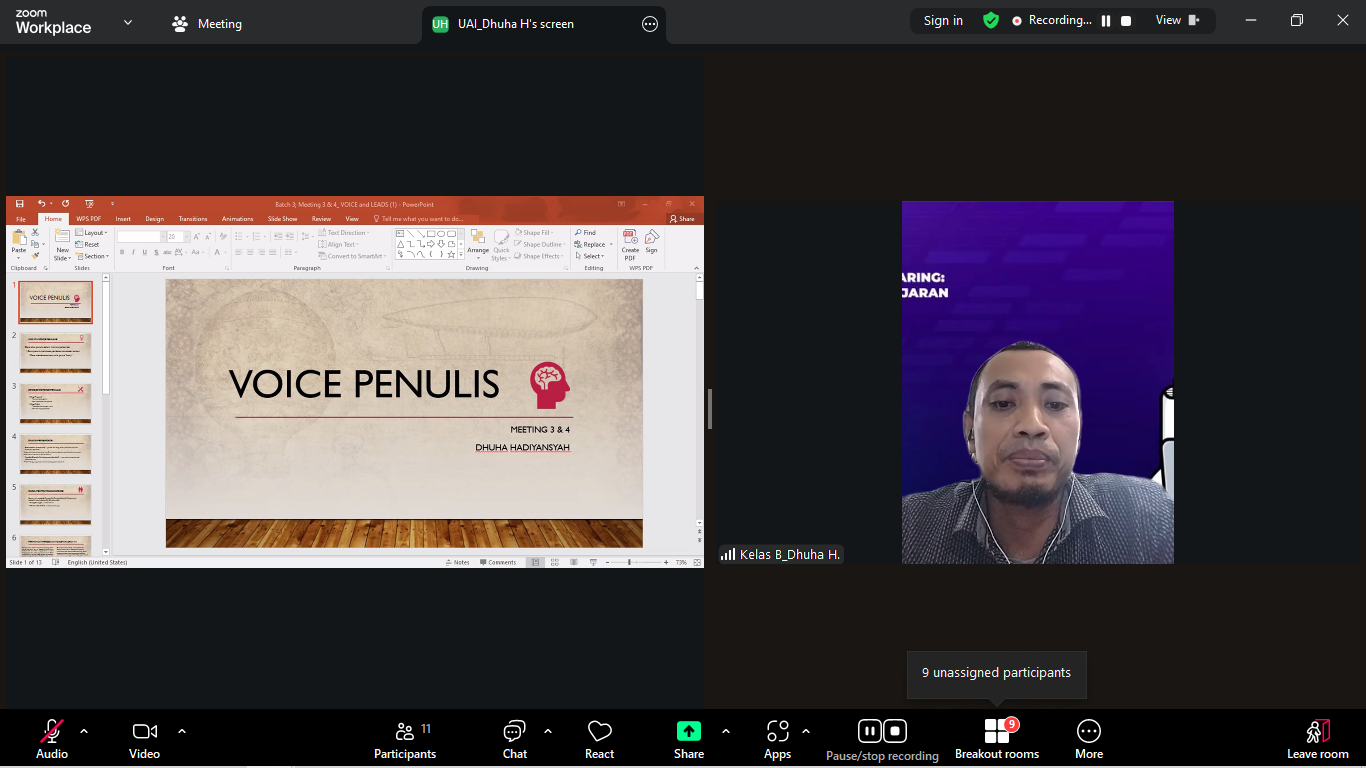This screenshot has width=1366, height=768.
Task: Click the green Share screen button
Action: (688, 739)
